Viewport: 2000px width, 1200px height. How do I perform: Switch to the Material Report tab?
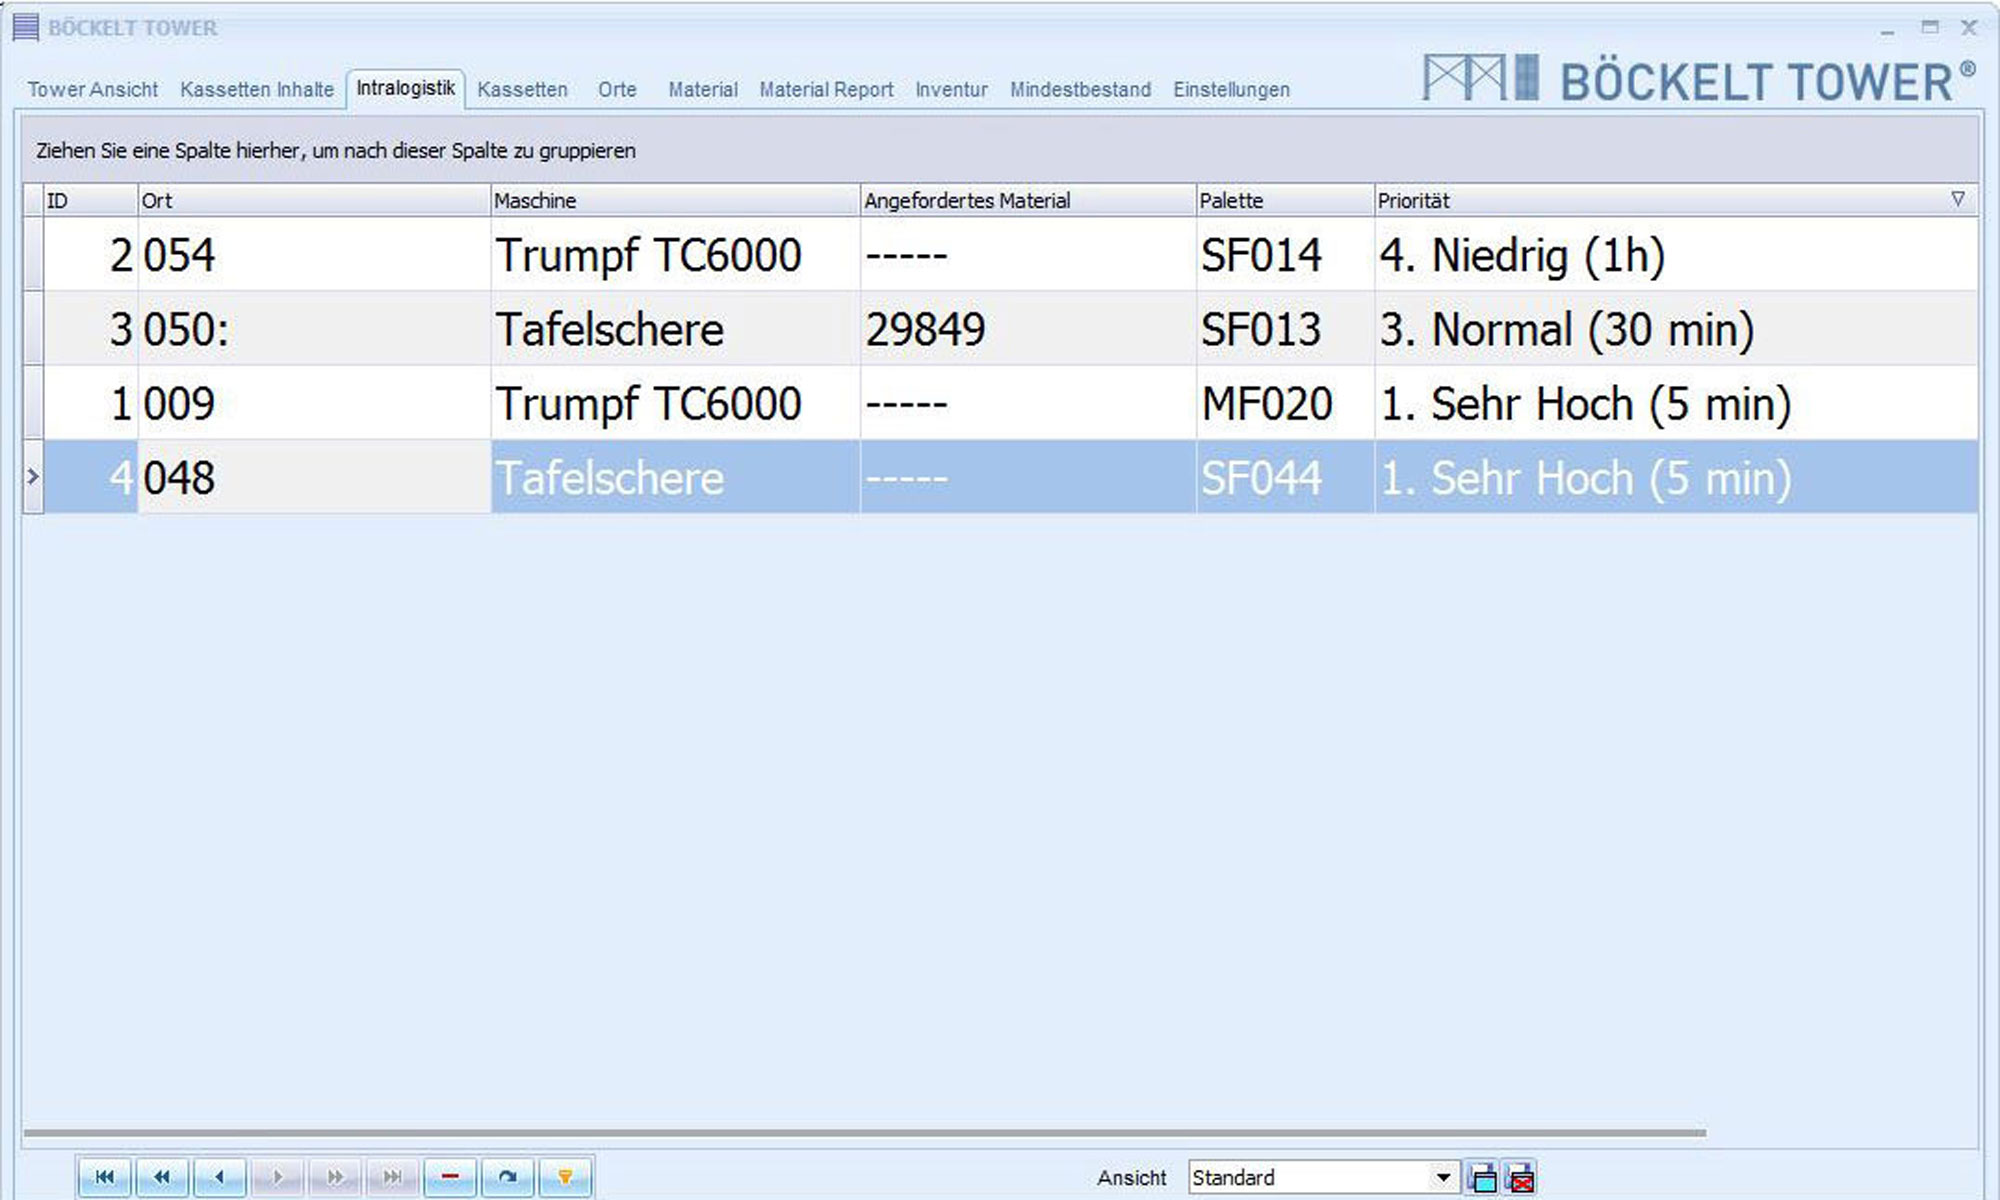pos(826,89)
